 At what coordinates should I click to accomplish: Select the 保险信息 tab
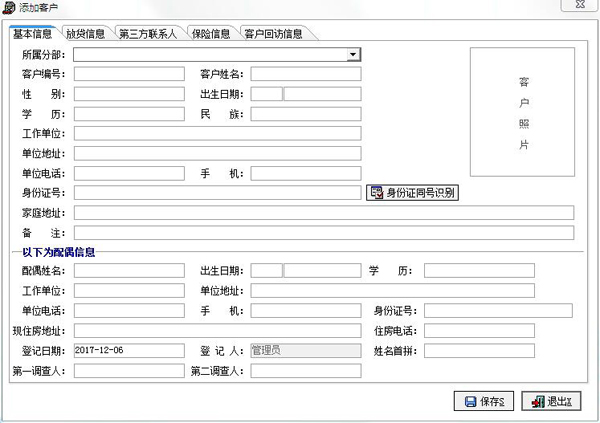(211, 33)
